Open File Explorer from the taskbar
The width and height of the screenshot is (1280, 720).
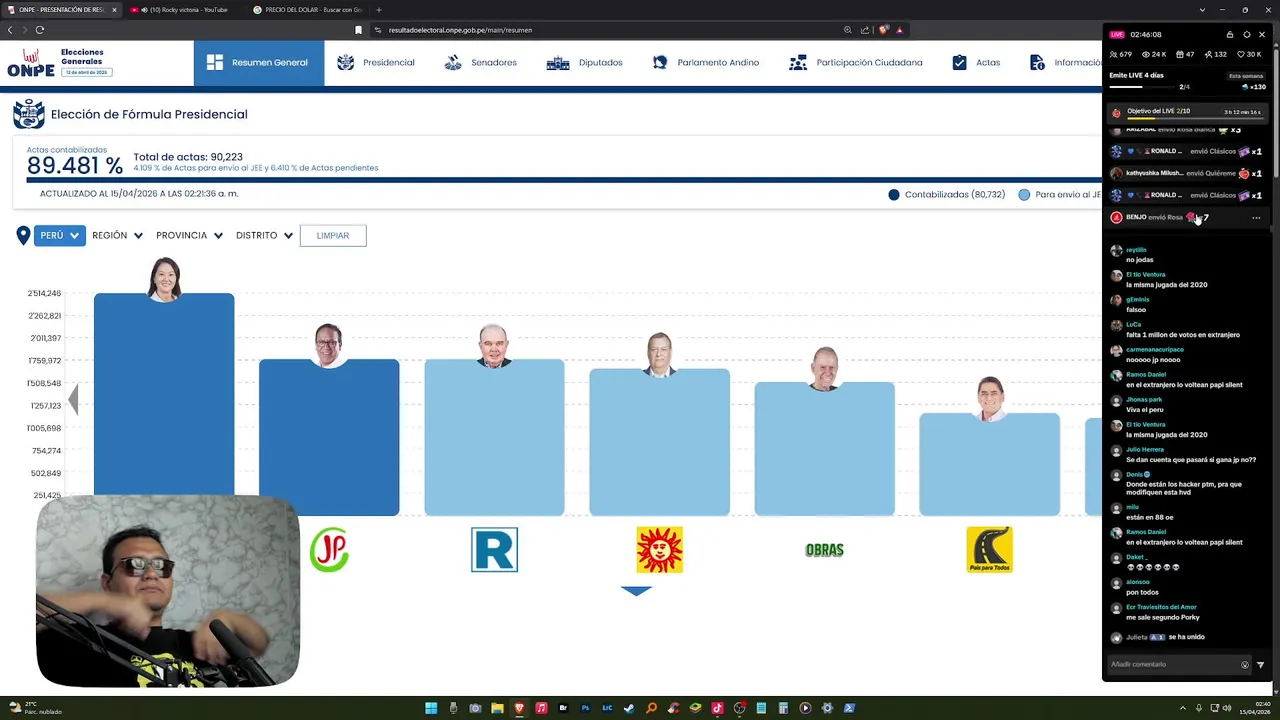497,708
